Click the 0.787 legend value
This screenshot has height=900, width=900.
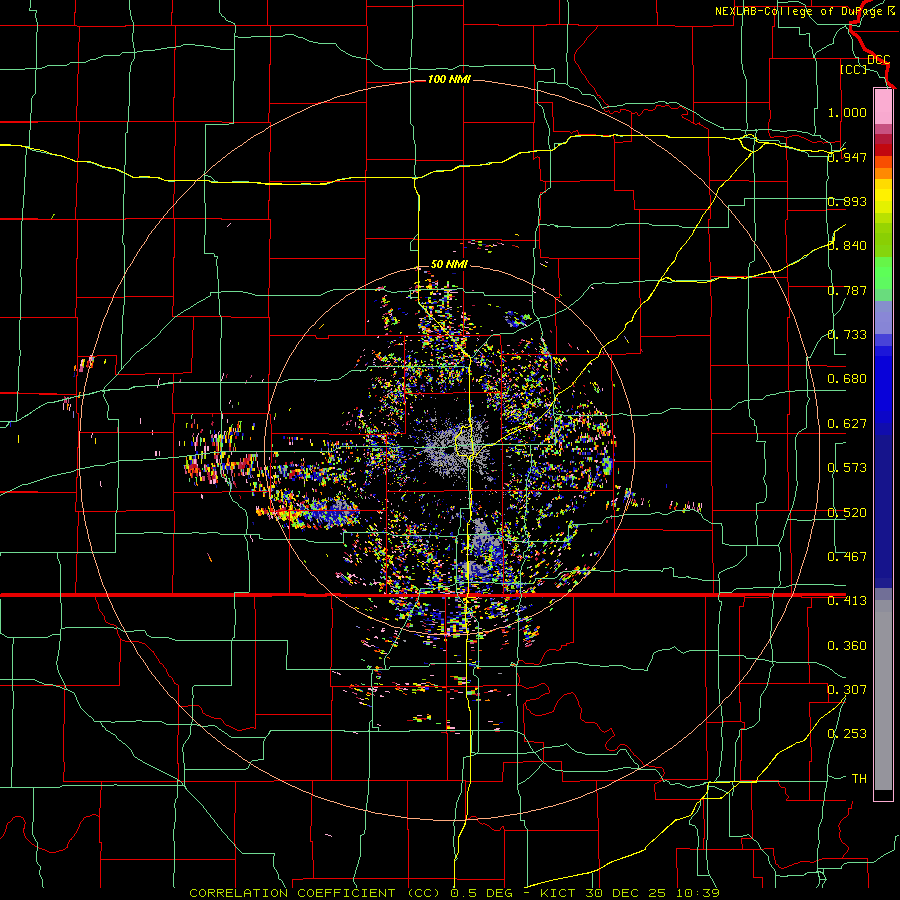(x=847, y=290)
